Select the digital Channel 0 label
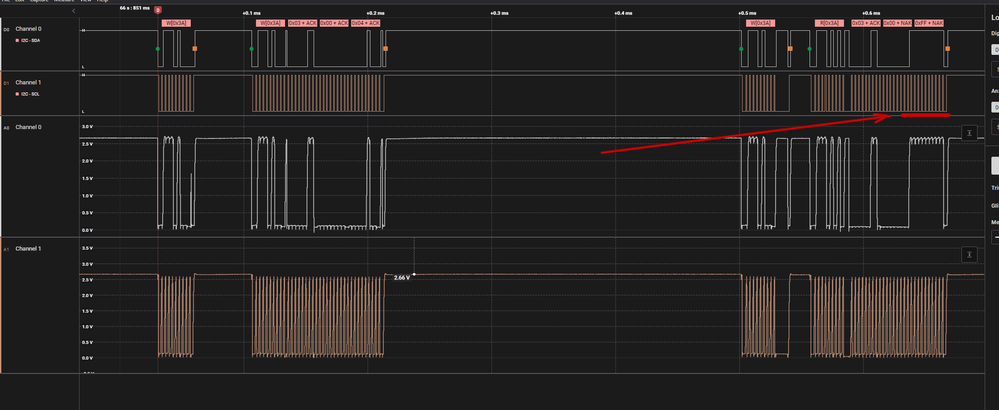The width and height of the screenshot is (999, 410). 28,29
